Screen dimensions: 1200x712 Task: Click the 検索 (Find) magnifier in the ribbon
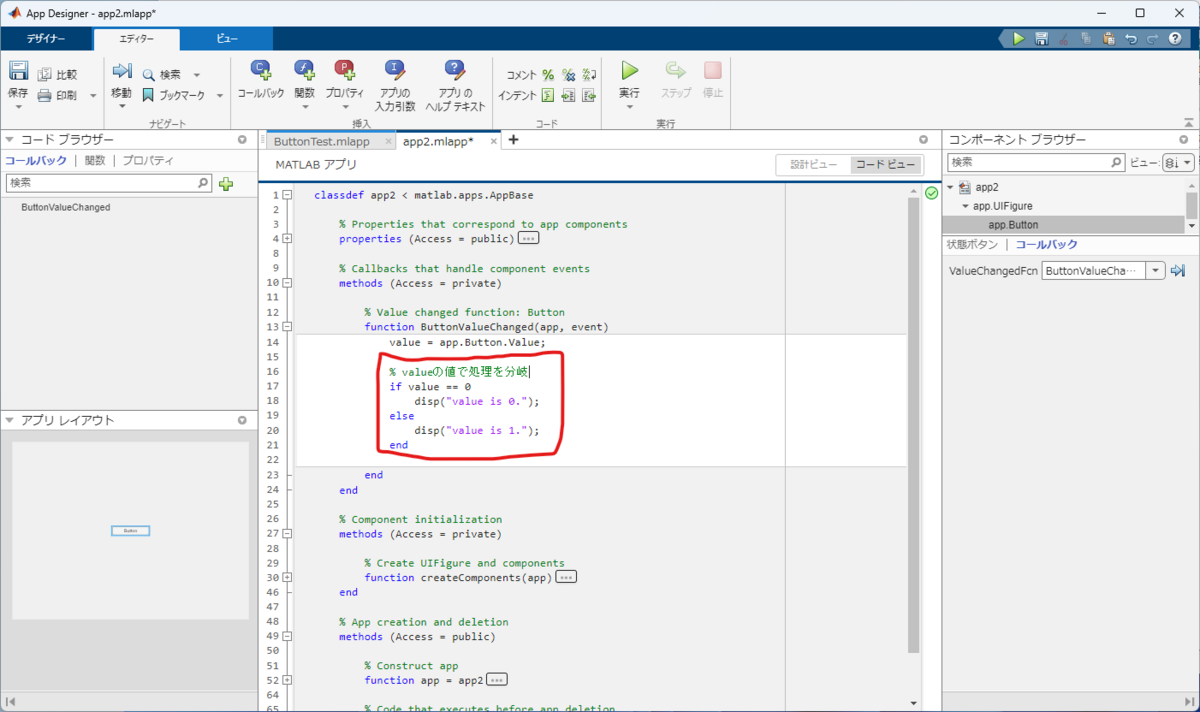(149, 75)
